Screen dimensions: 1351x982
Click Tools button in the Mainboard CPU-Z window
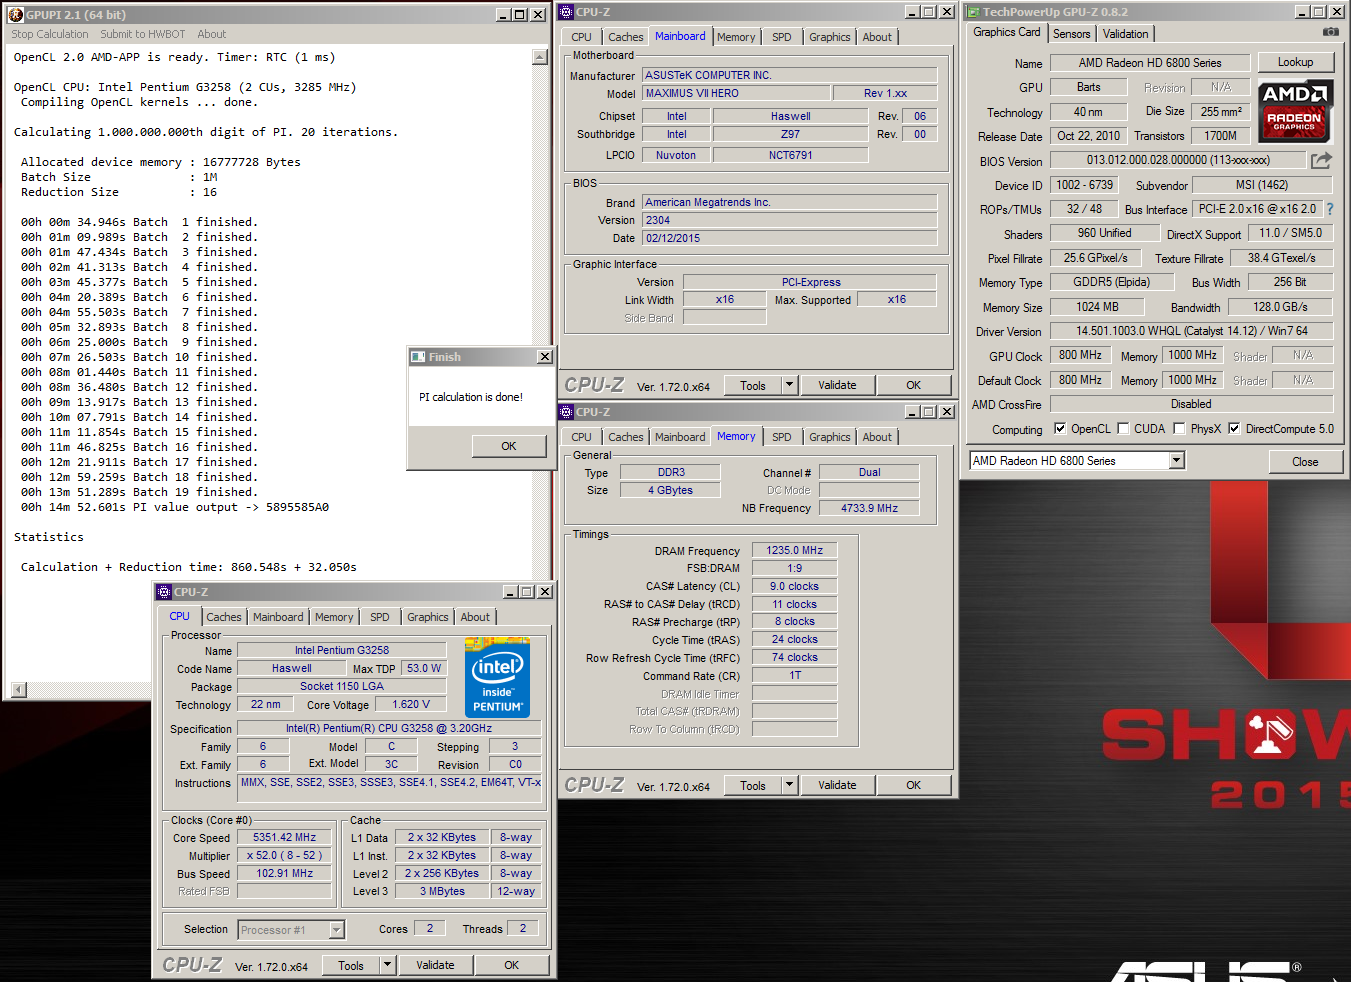point(753,385)
